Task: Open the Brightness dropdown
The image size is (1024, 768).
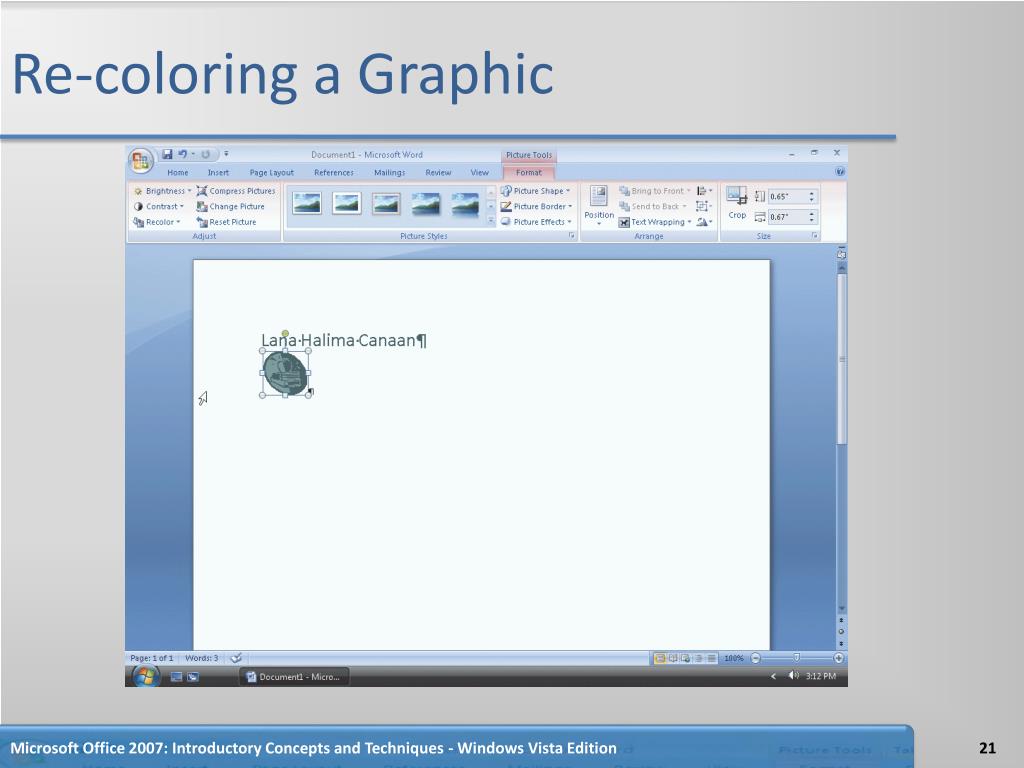Action: [x=162, y=191]
